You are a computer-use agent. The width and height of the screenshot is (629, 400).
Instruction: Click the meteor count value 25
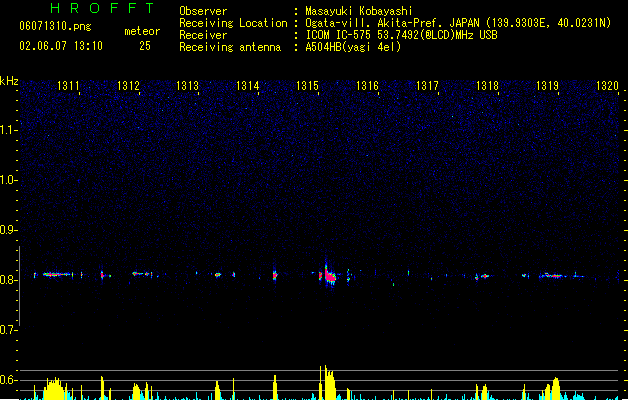145,46
